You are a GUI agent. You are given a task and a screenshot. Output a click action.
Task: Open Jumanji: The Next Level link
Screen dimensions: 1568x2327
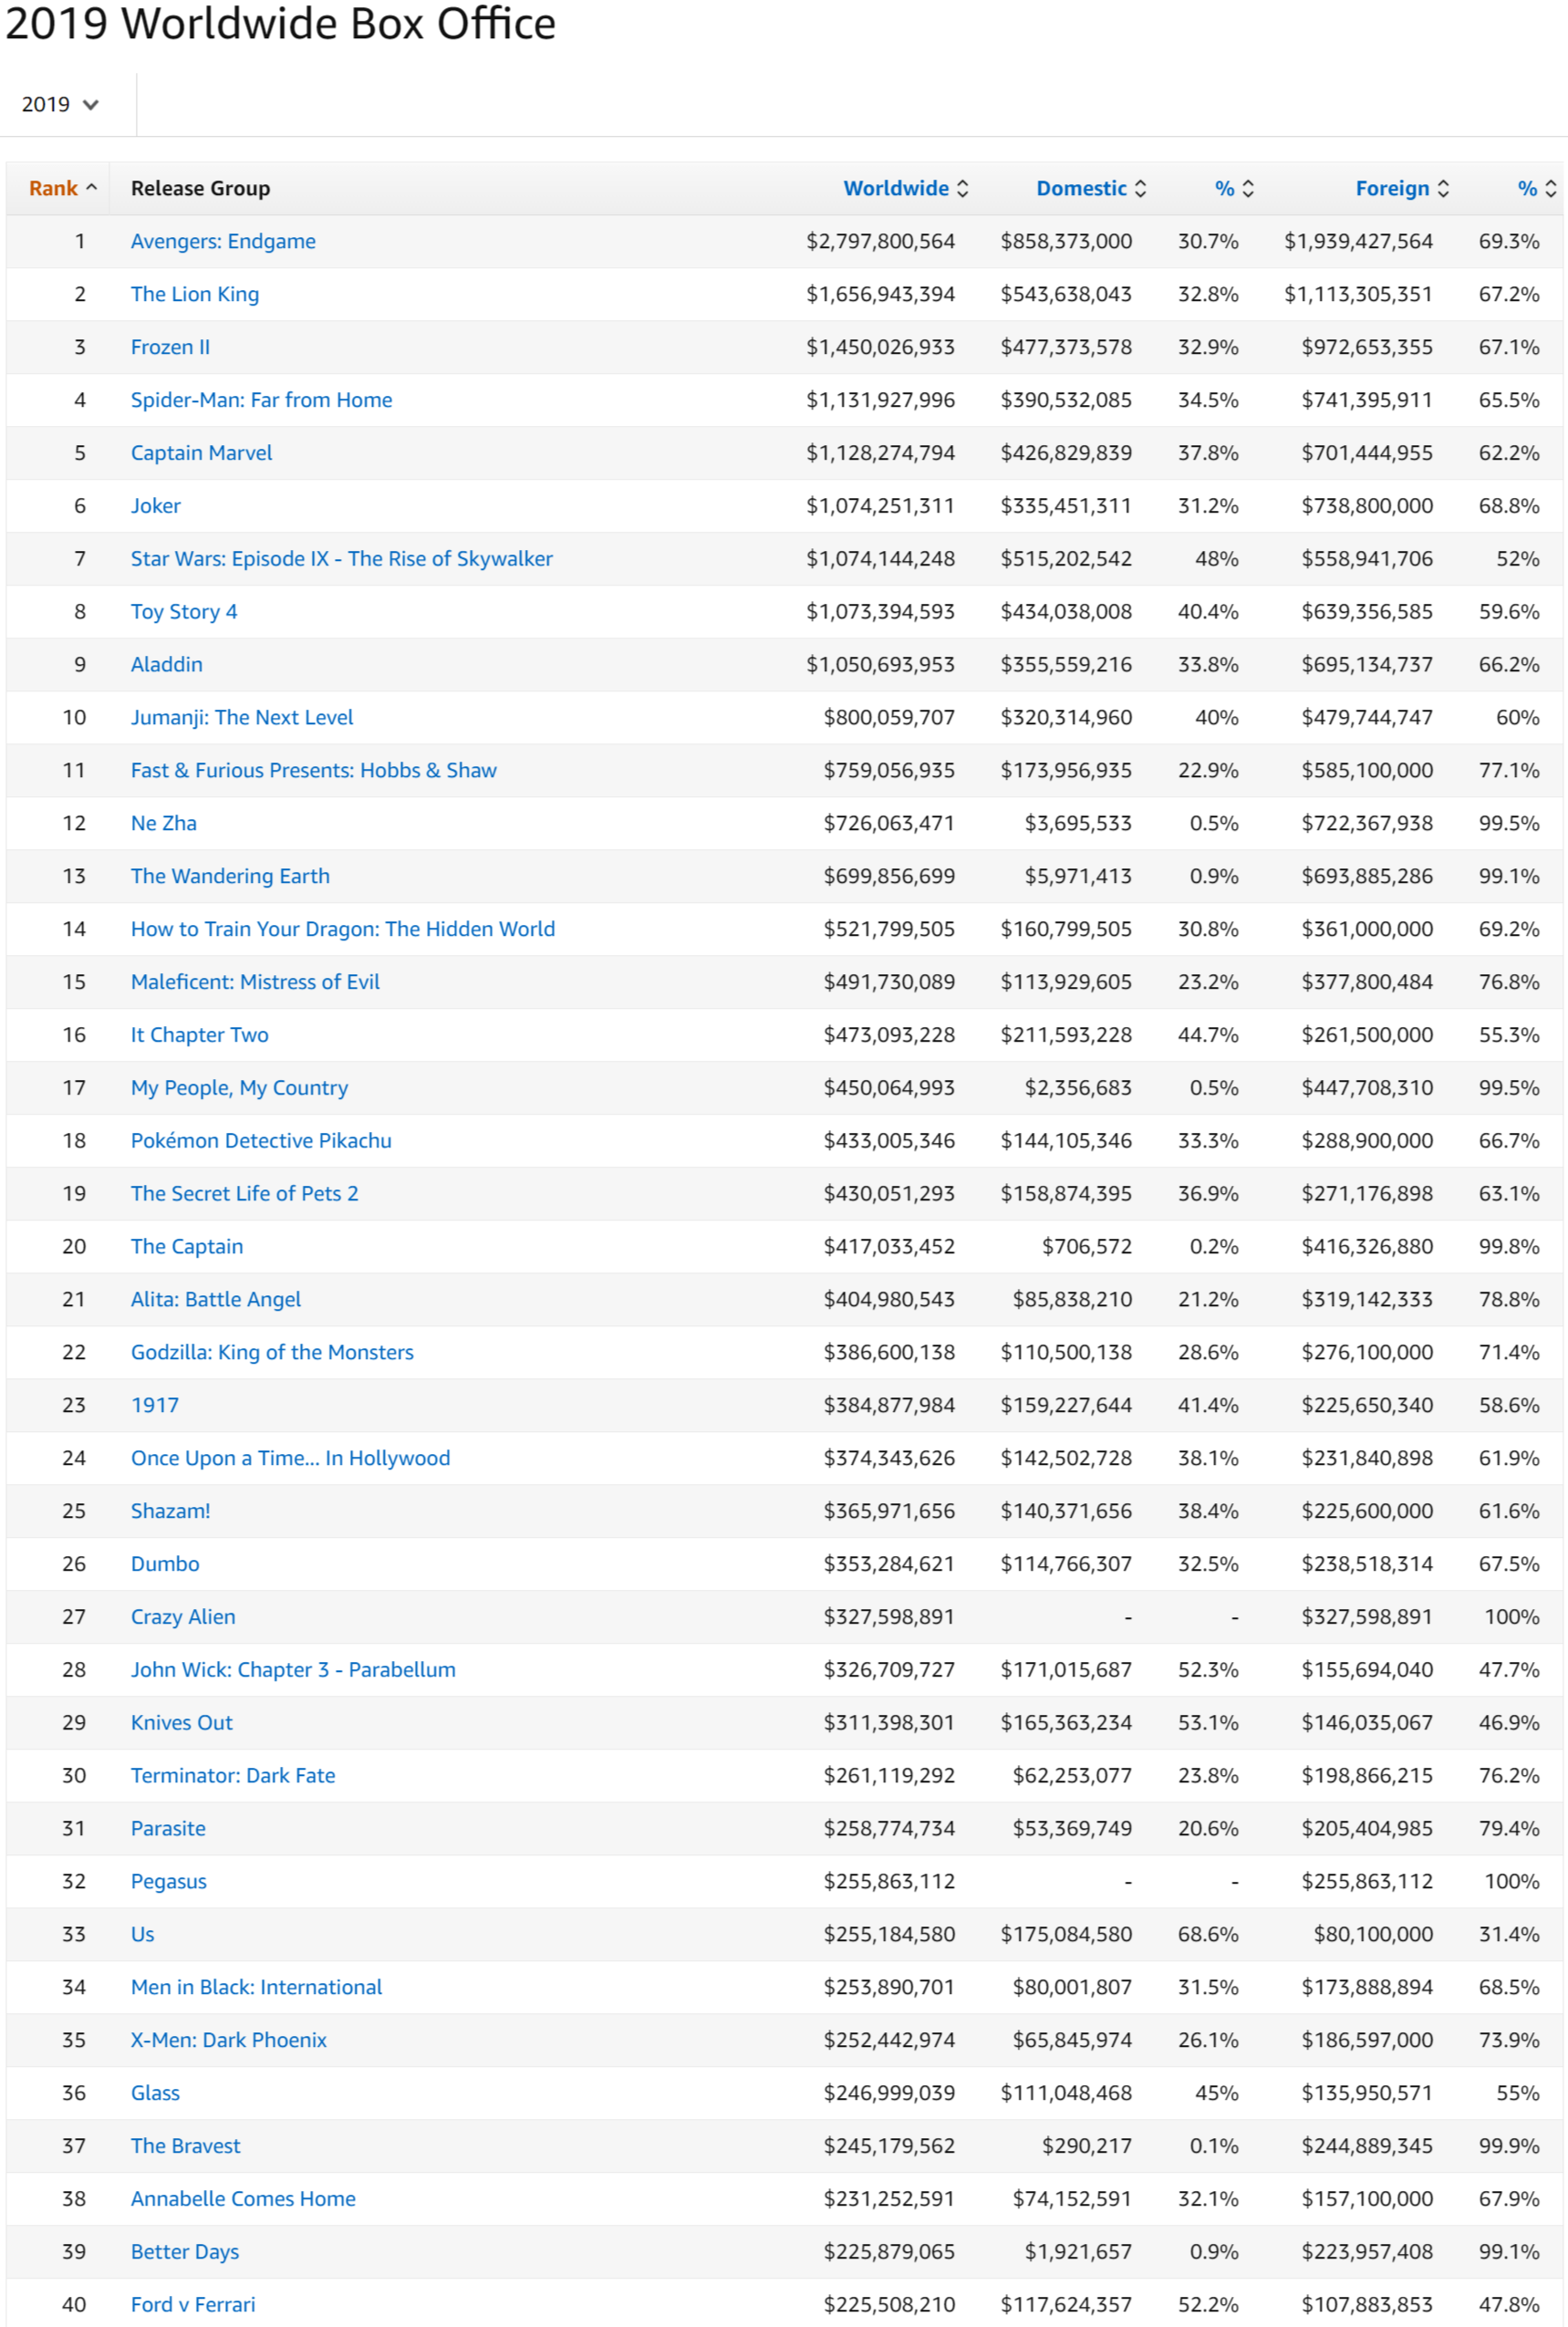point(242,718)
